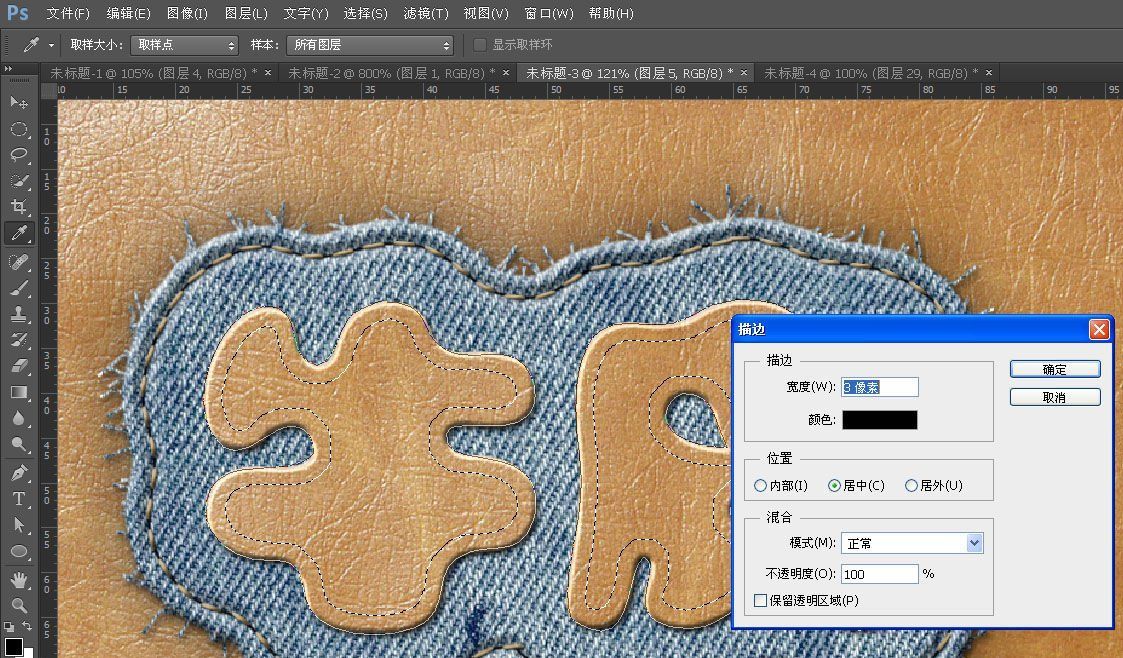Open the 选择(S) menu
The width and height of the screenshot is (1123, 658).
pyautogui.click(x=365, y=13)
